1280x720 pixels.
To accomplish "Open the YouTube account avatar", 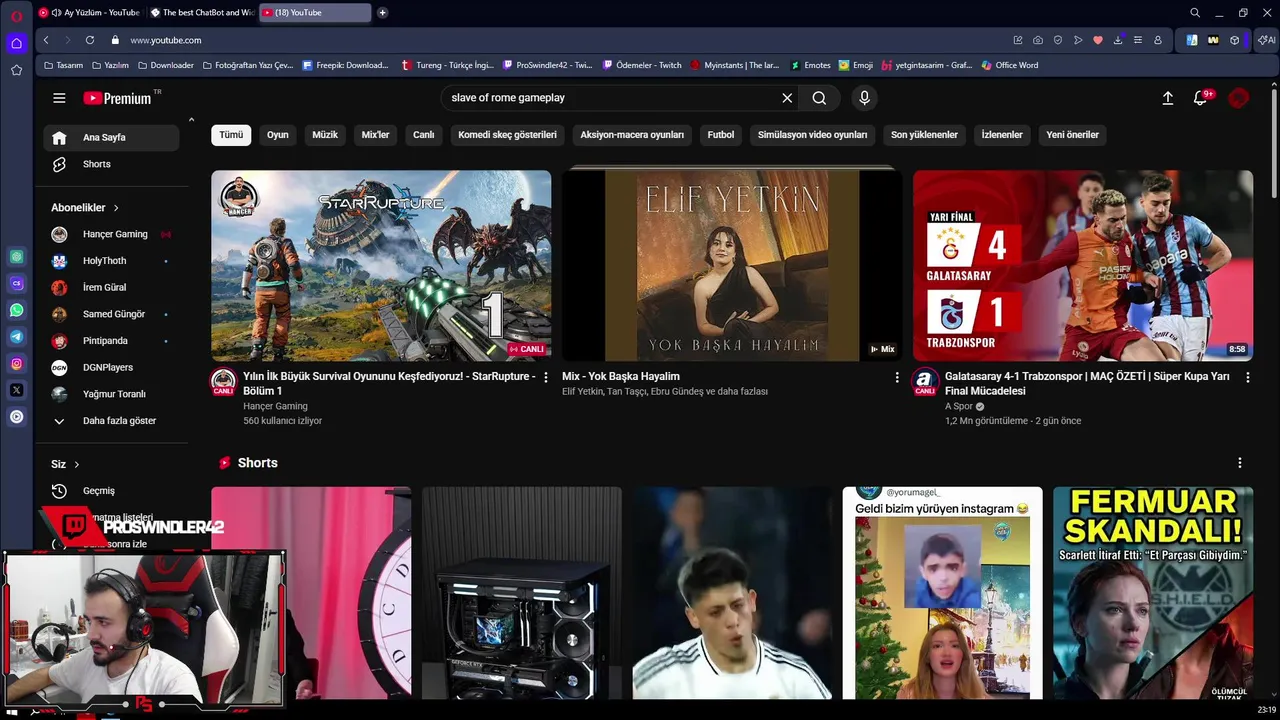I will [1239, 98].
